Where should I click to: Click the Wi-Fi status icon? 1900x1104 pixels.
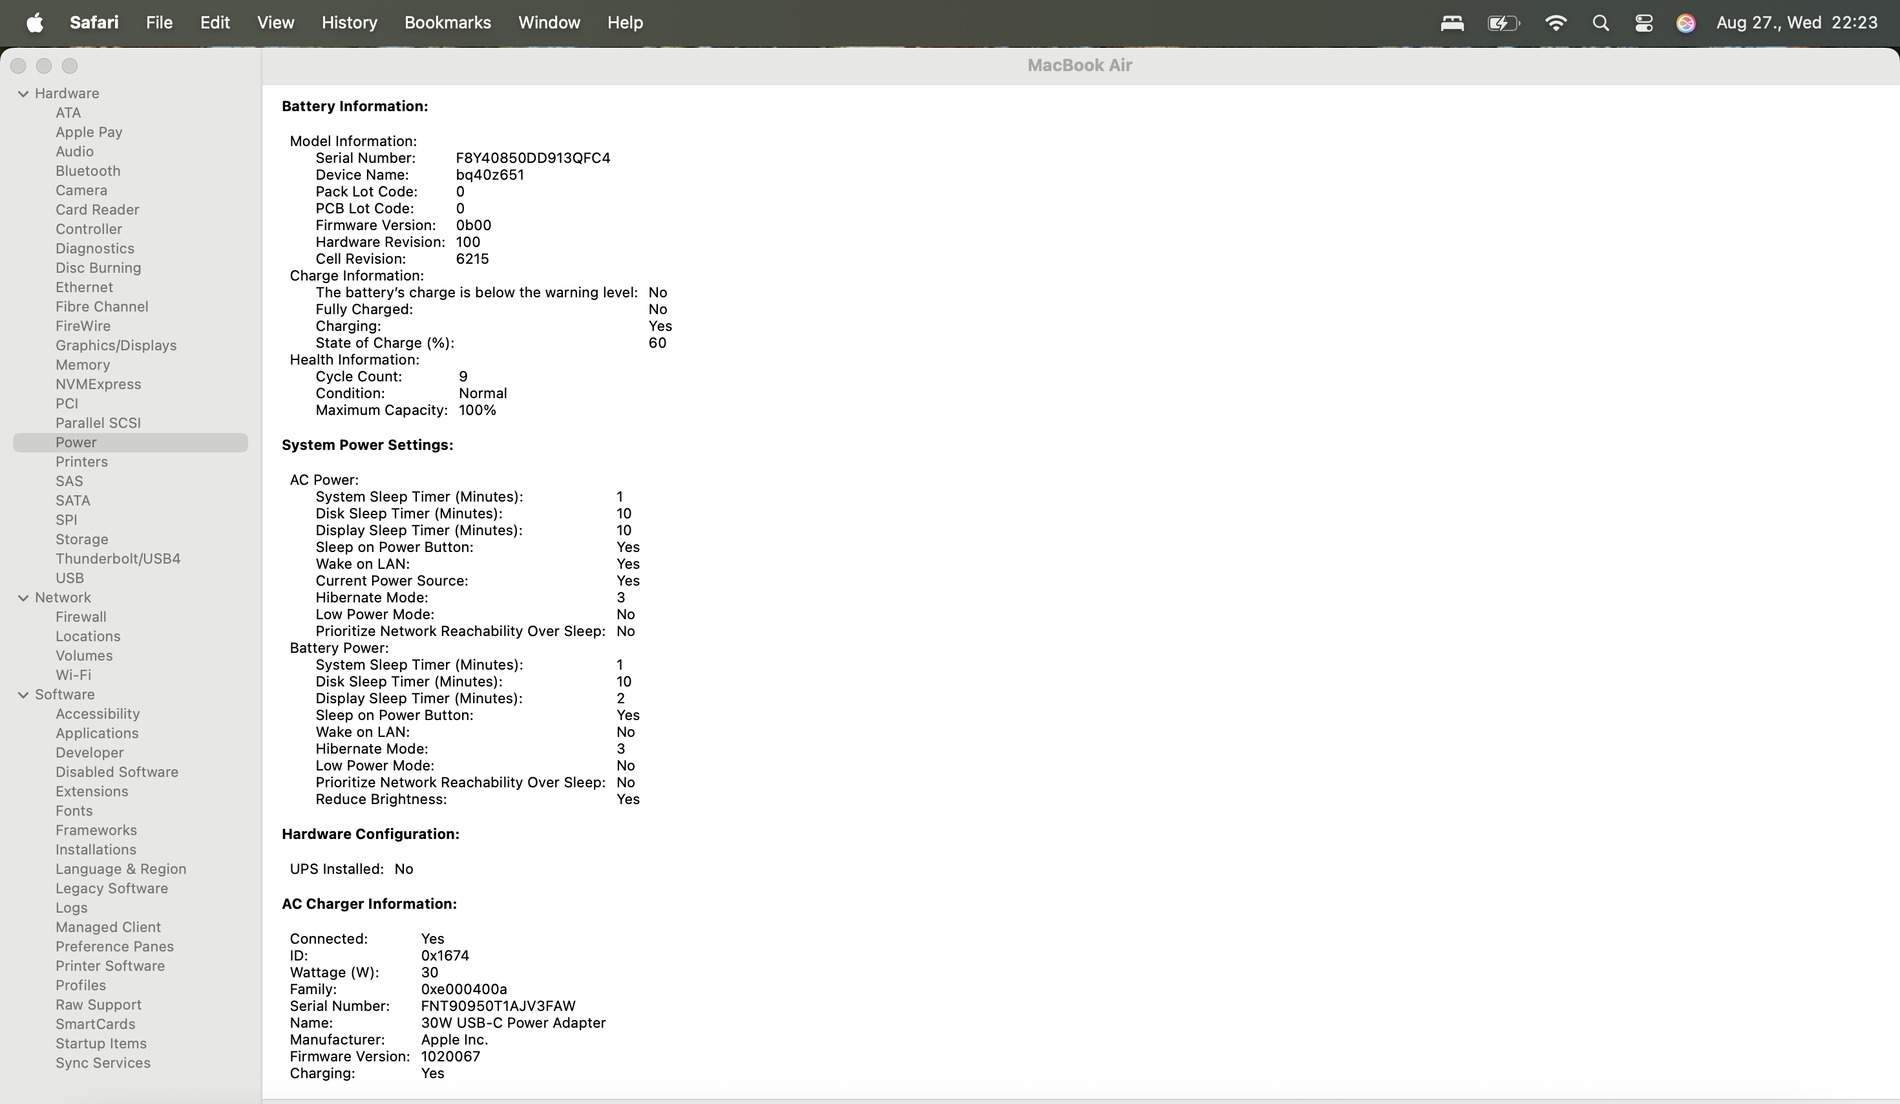point(1555,22)
